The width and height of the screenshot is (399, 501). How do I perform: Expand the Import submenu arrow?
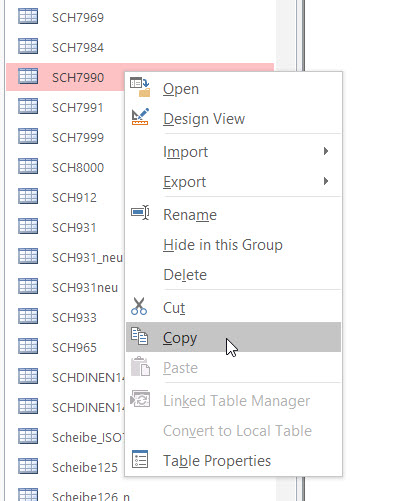point(326,151)
